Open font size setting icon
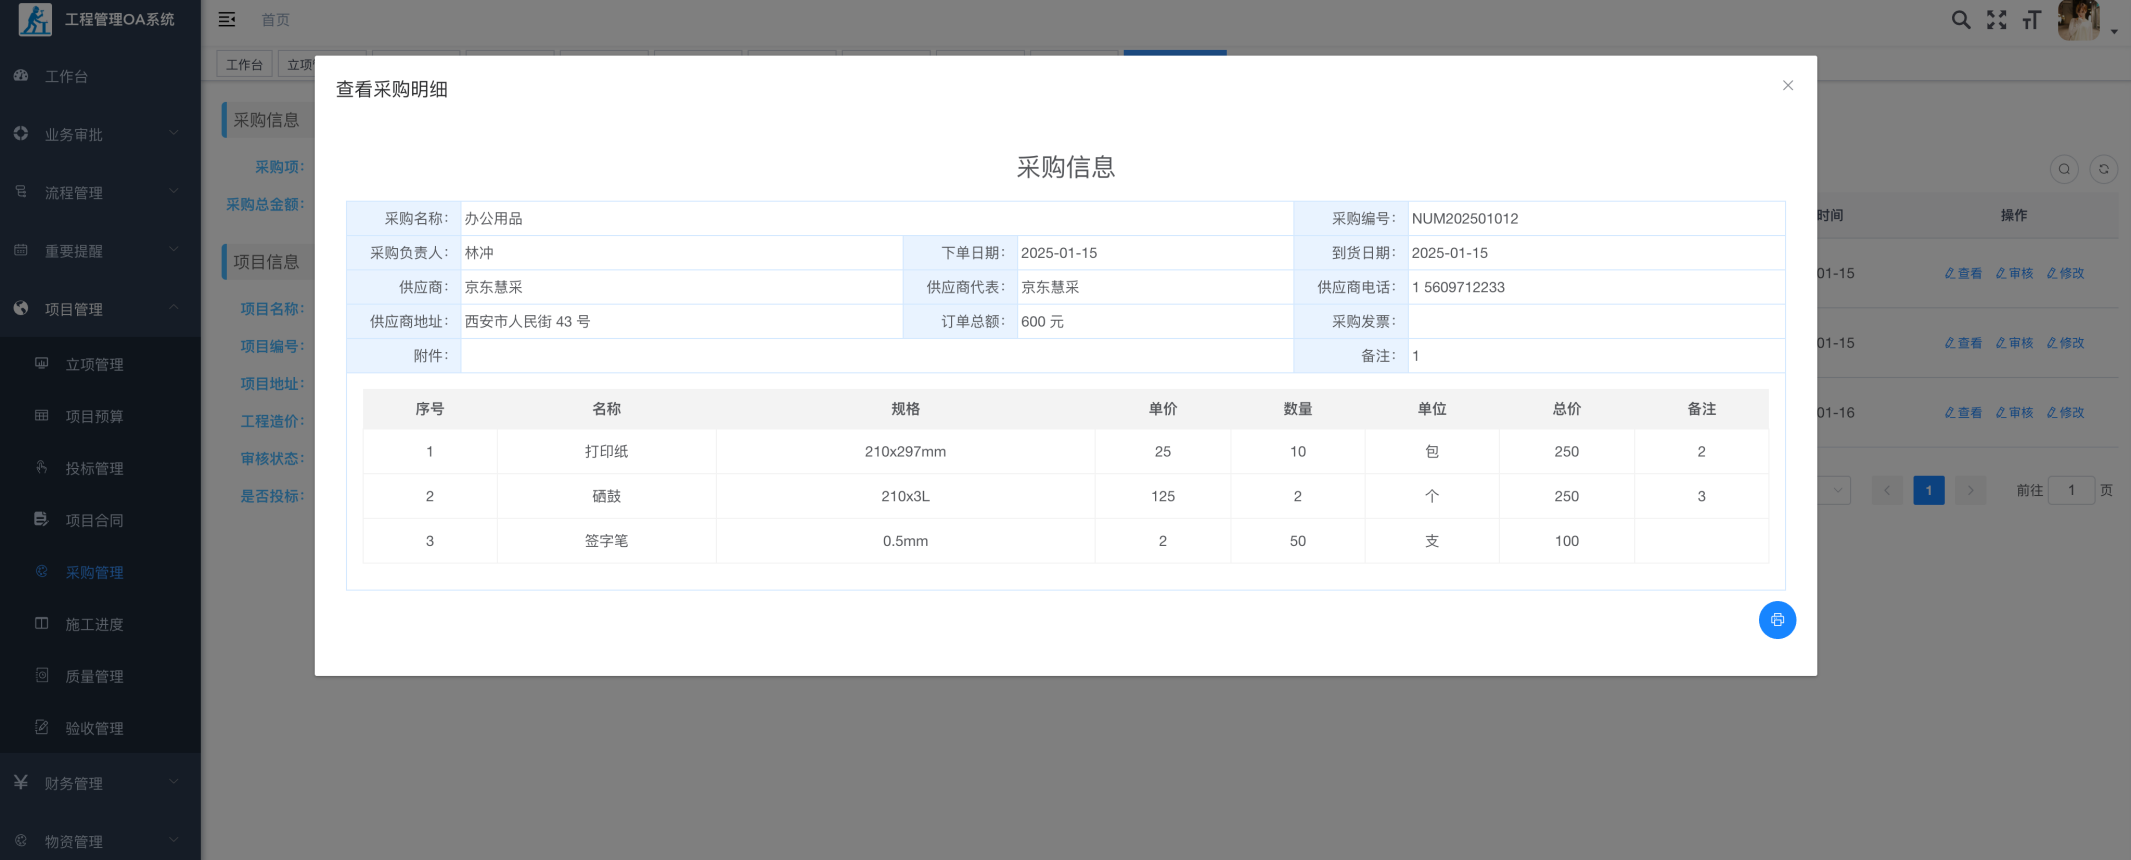Viewport: 2131px width, 860px height. 2031,19
